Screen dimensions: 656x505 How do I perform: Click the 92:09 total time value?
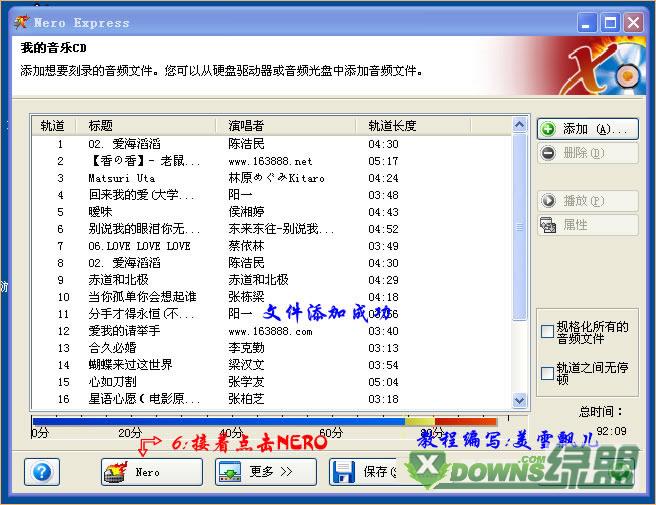612,431
